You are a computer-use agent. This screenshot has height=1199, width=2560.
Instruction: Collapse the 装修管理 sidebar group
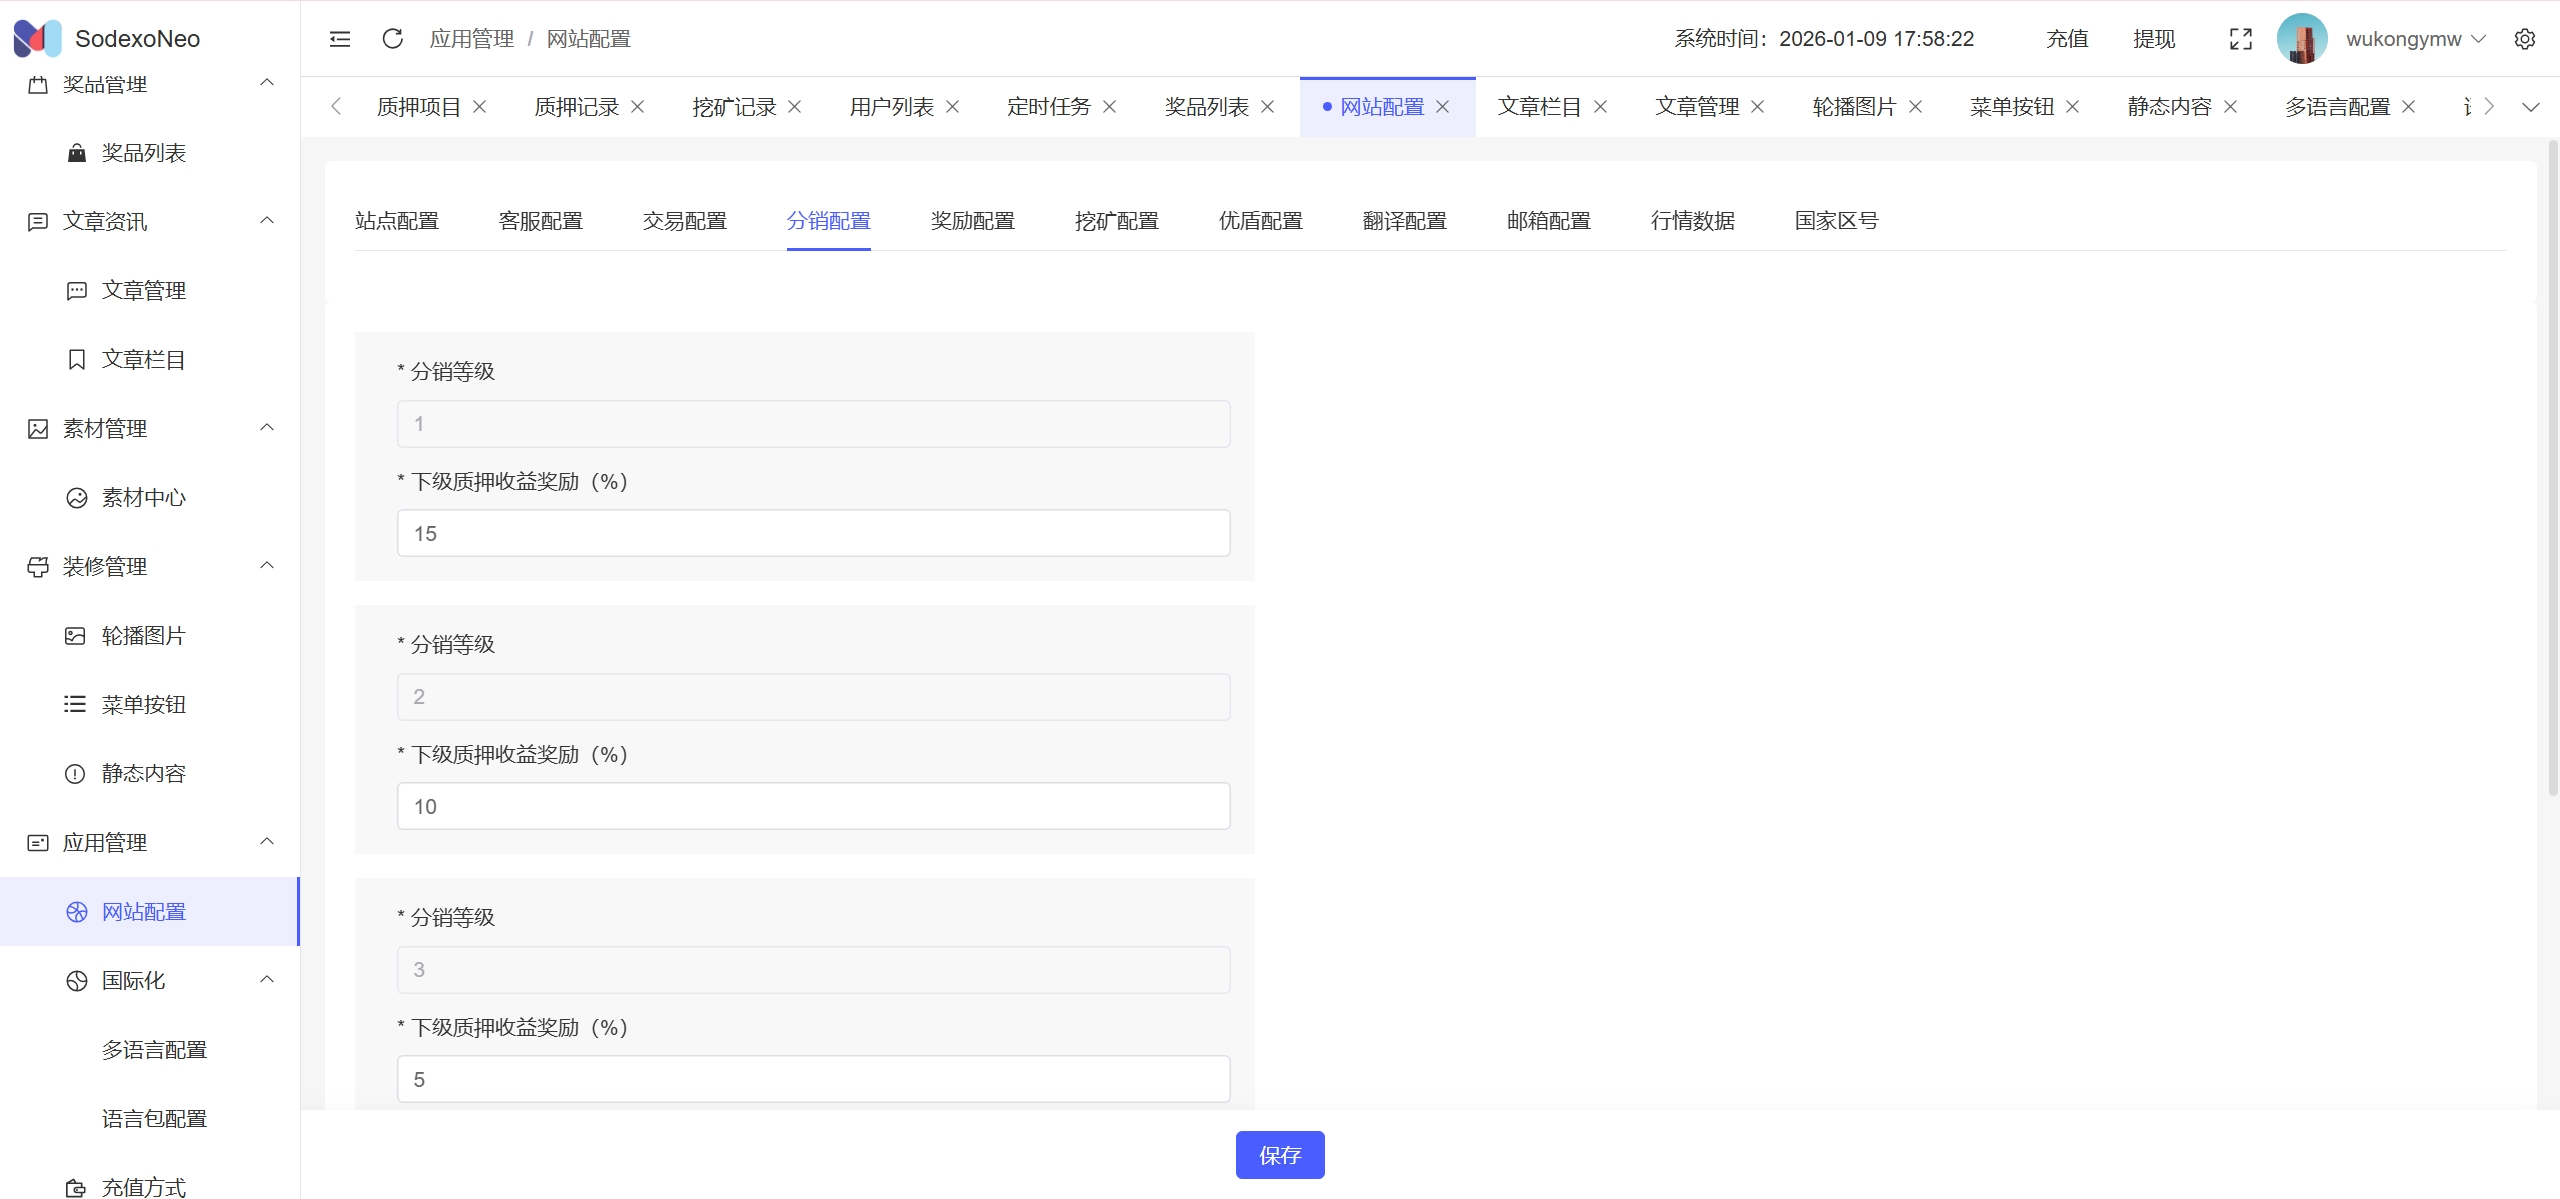coord(267,566)
